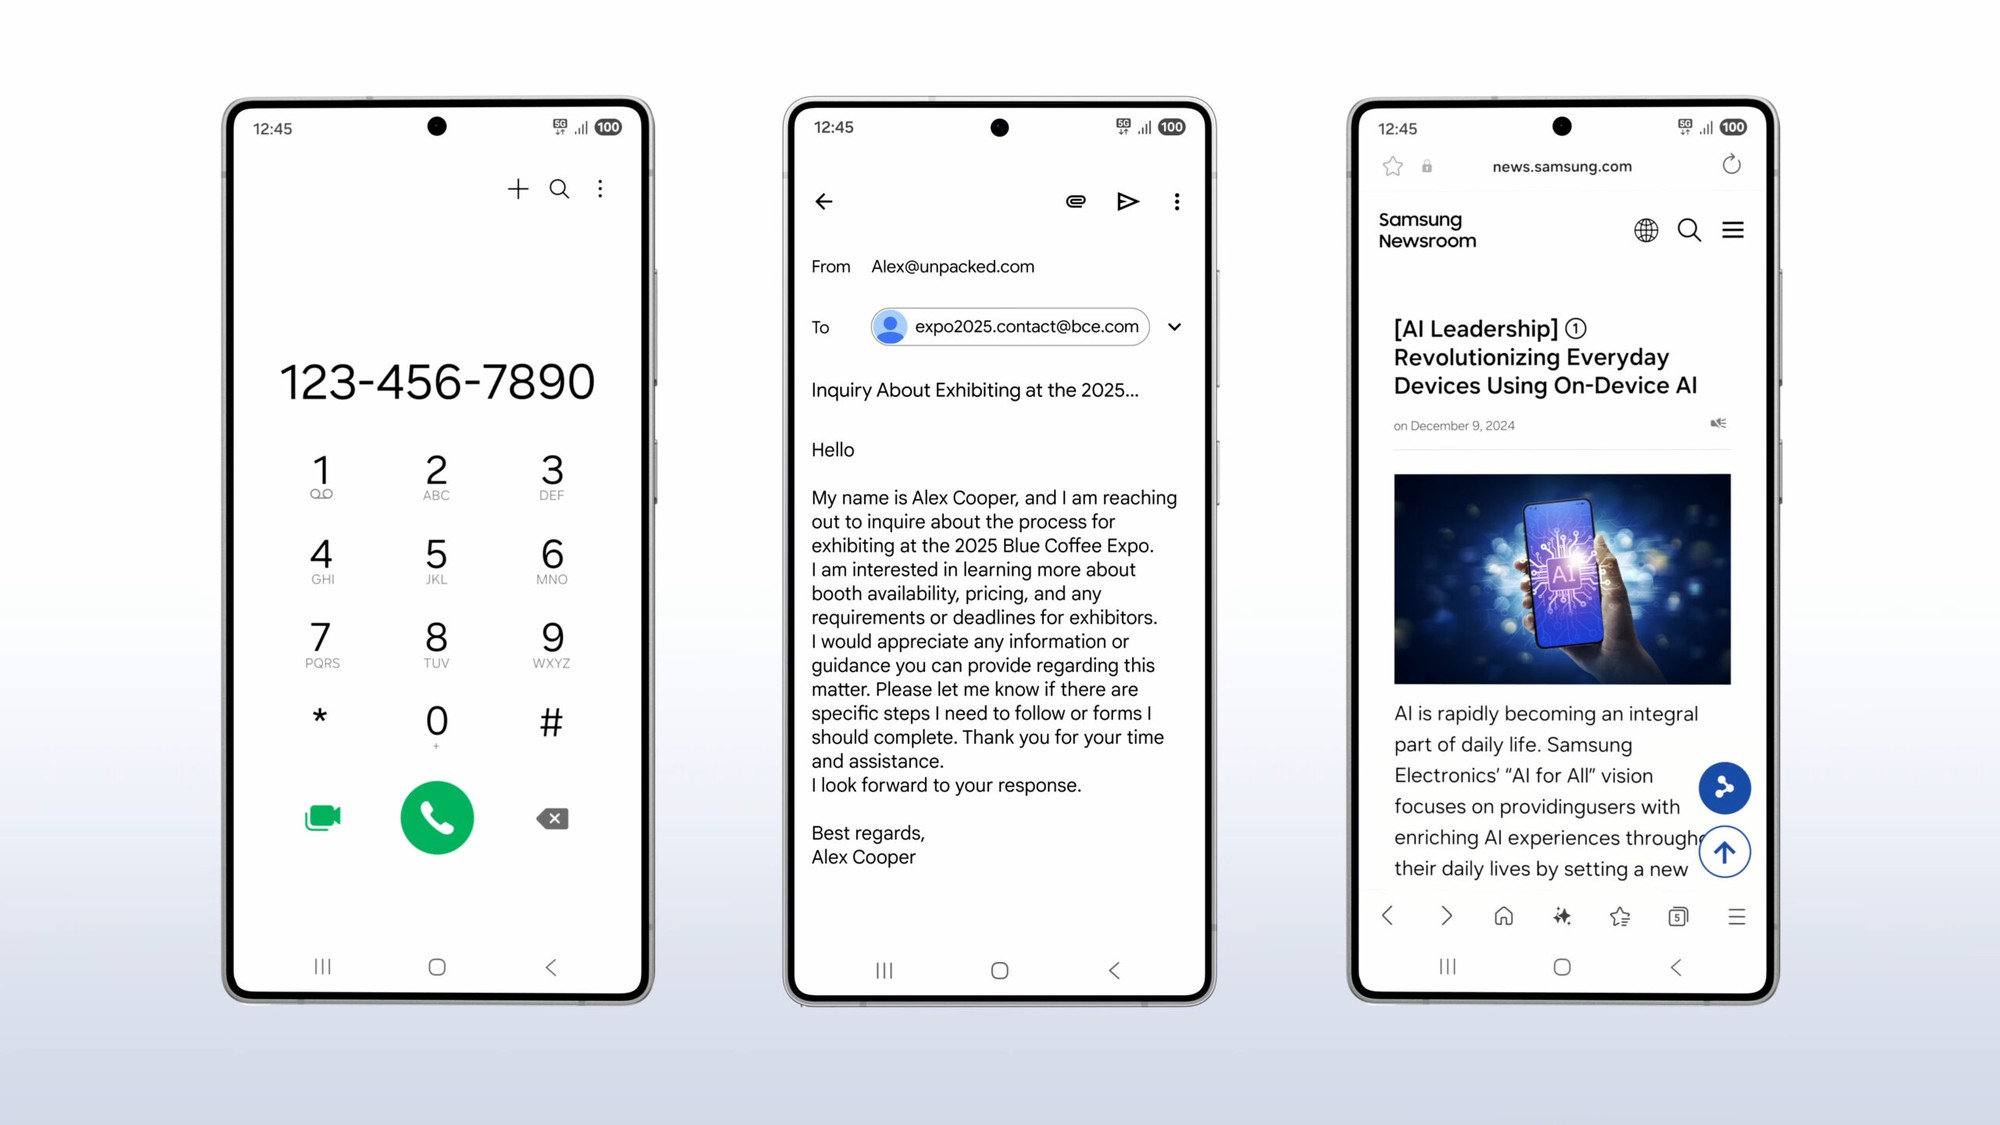Open Samsung Newsroom browser menu
Screen dimensions: 2000x1125
1734,229
